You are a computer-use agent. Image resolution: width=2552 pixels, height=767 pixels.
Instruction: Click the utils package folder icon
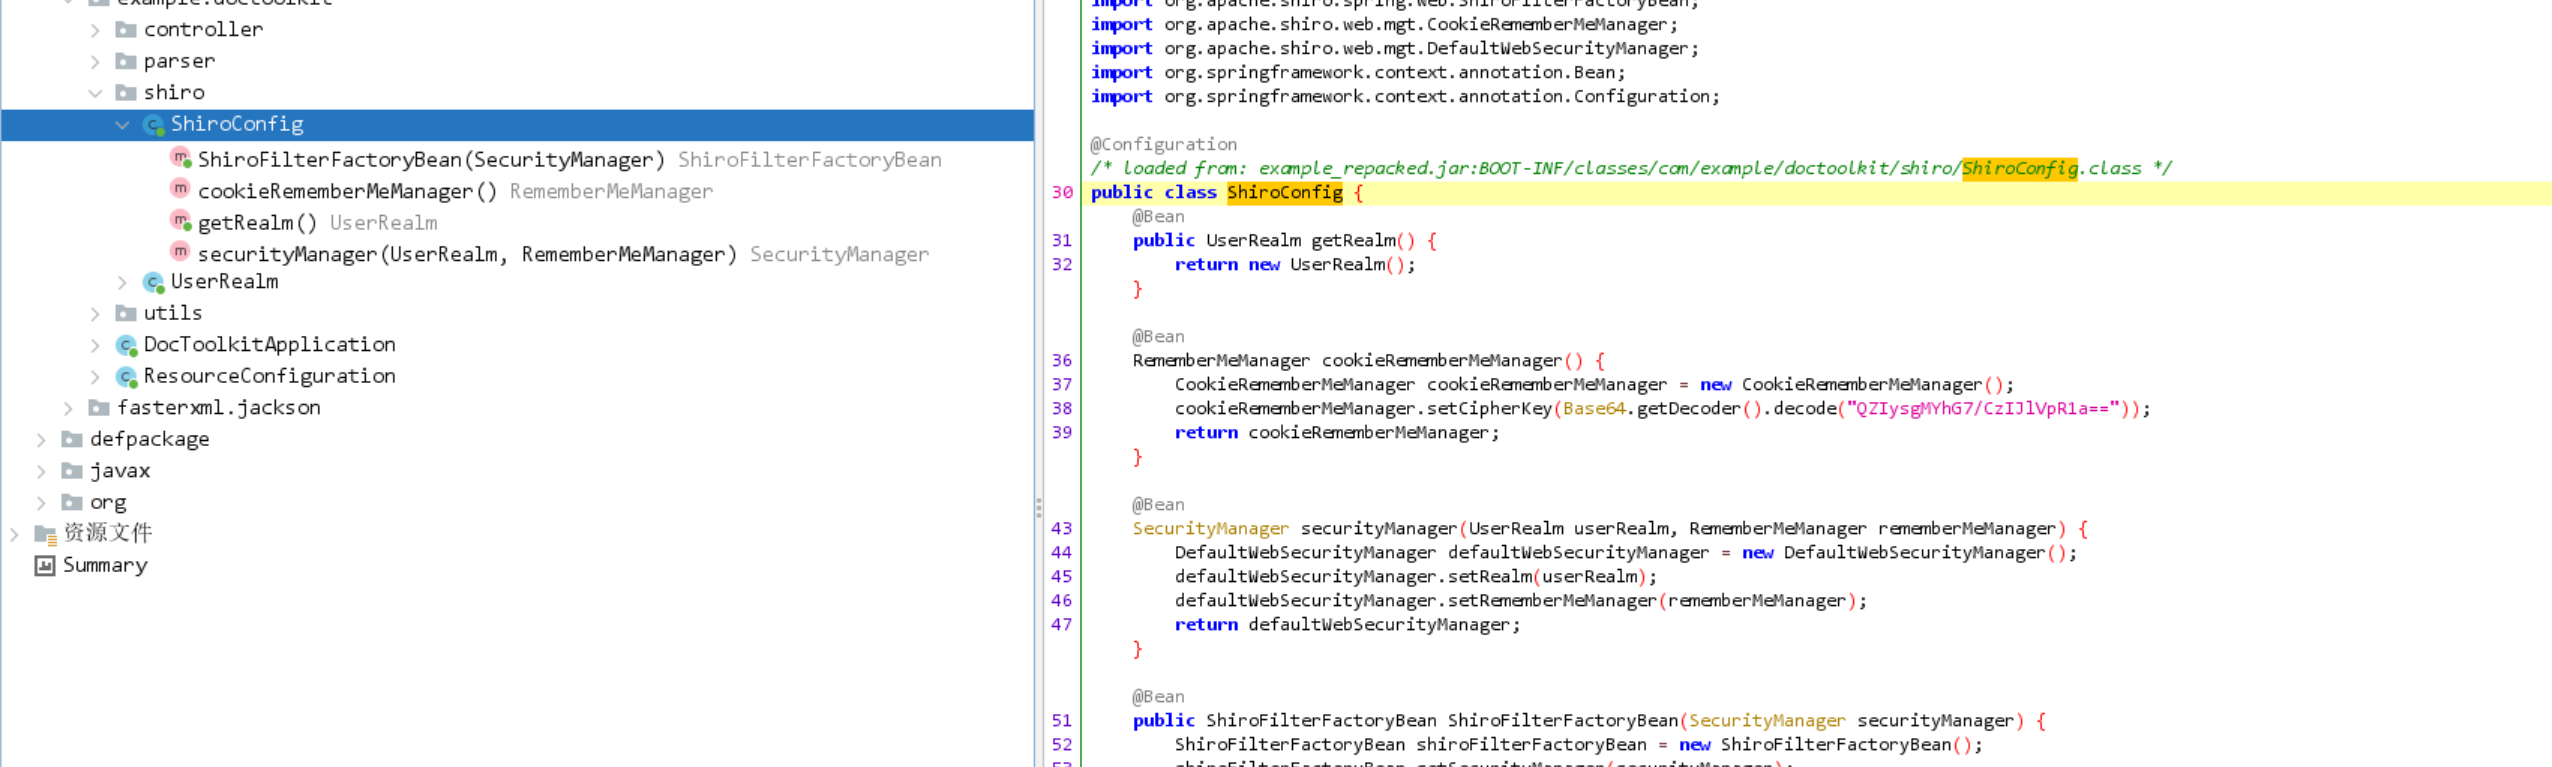(x=125, y=314)
